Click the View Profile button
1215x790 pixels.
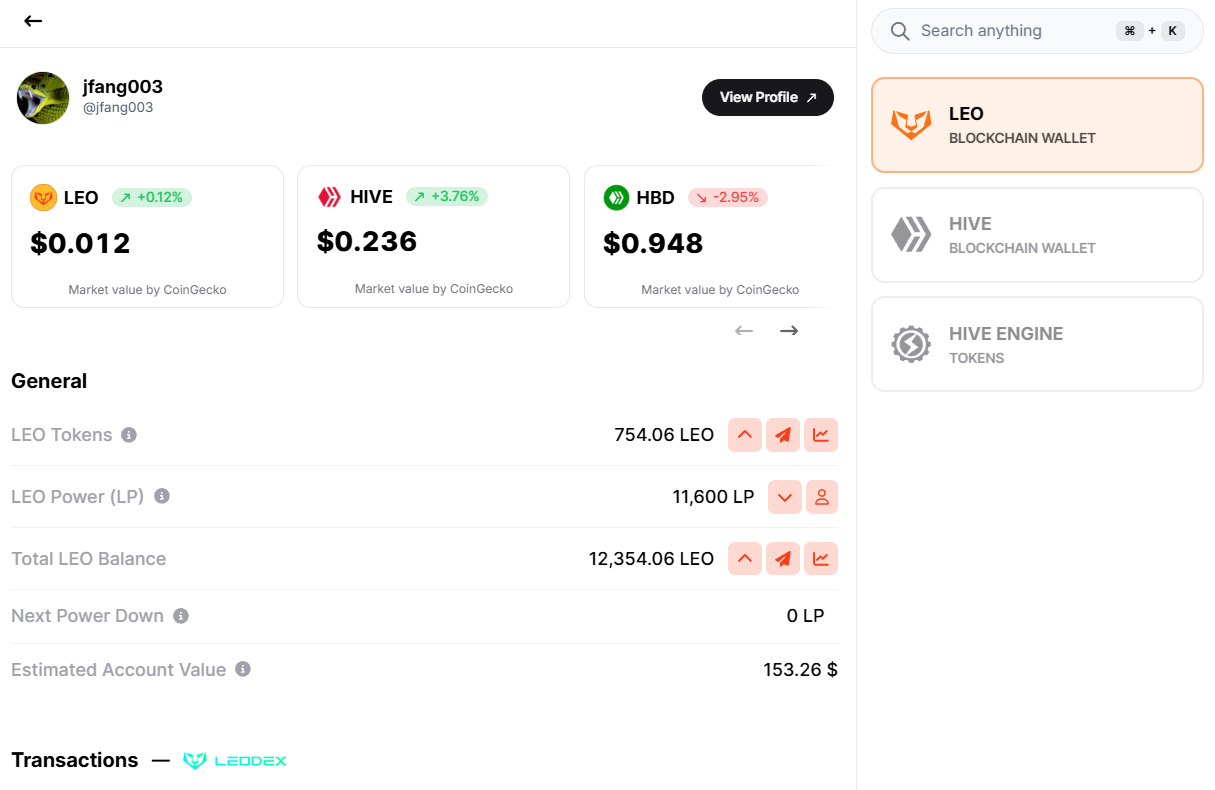coord(768,97)
